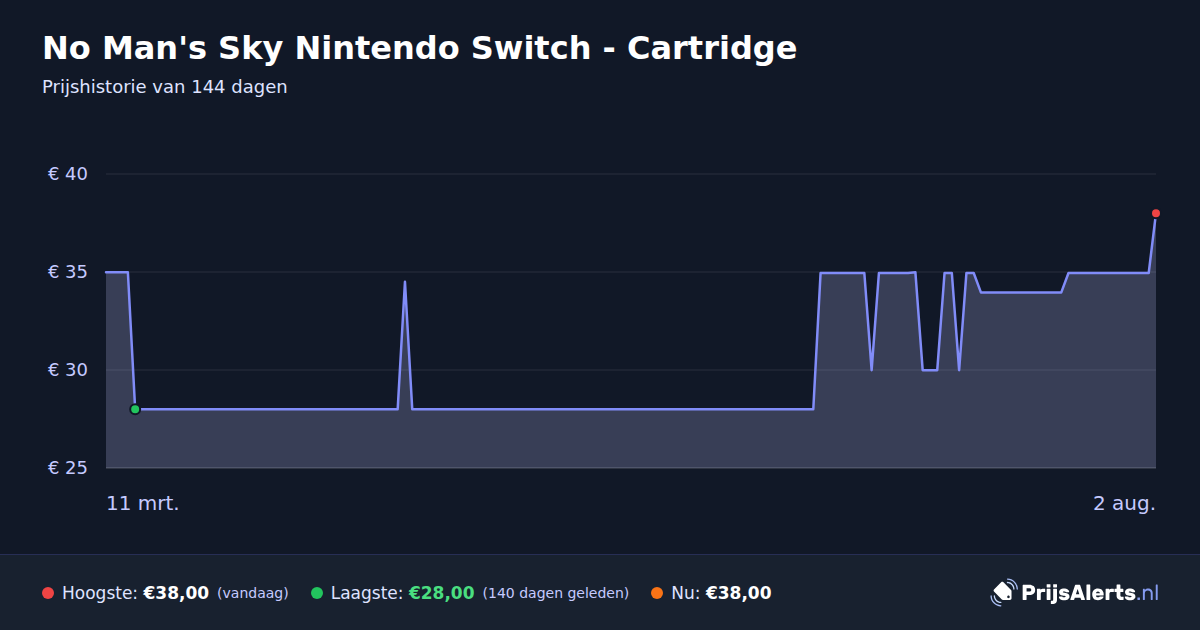The width and height of the screenshot is (1200, 630).
Task: Click the red Hoogste legend dot
Action: pos(48,593)
